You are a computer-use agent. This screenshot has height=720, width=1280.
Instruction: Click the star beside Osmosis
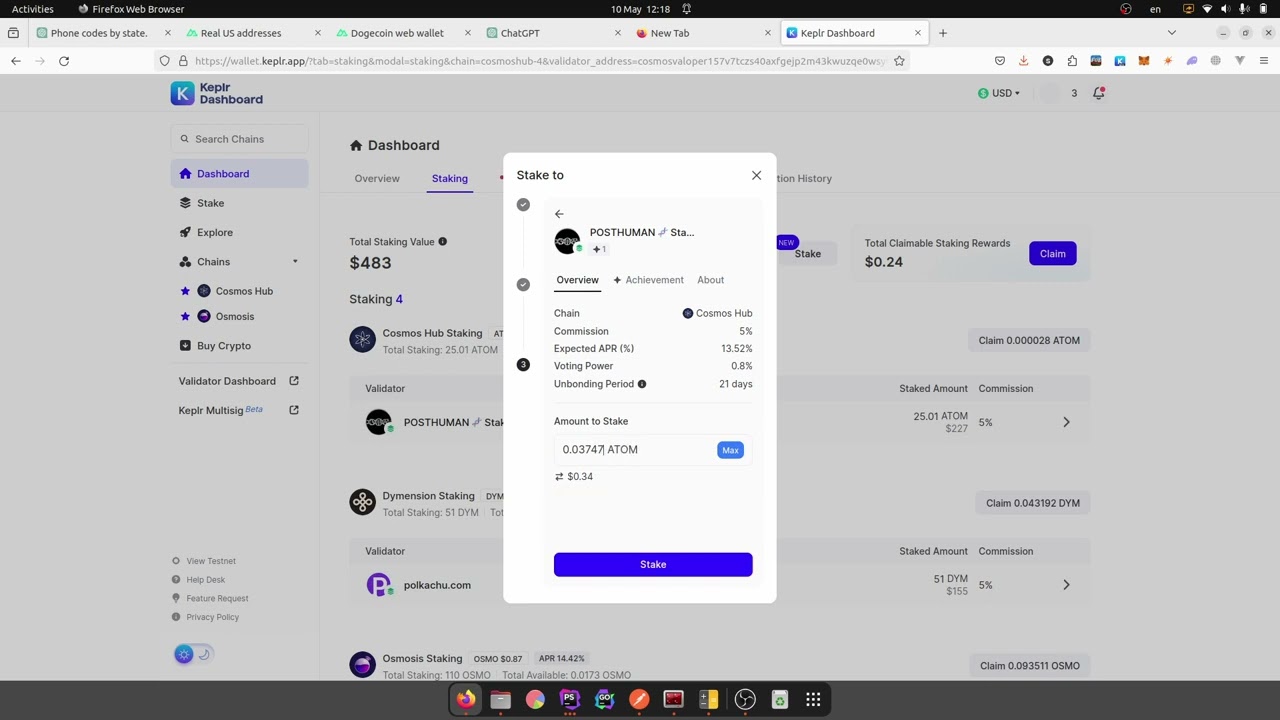click(184, 316)
